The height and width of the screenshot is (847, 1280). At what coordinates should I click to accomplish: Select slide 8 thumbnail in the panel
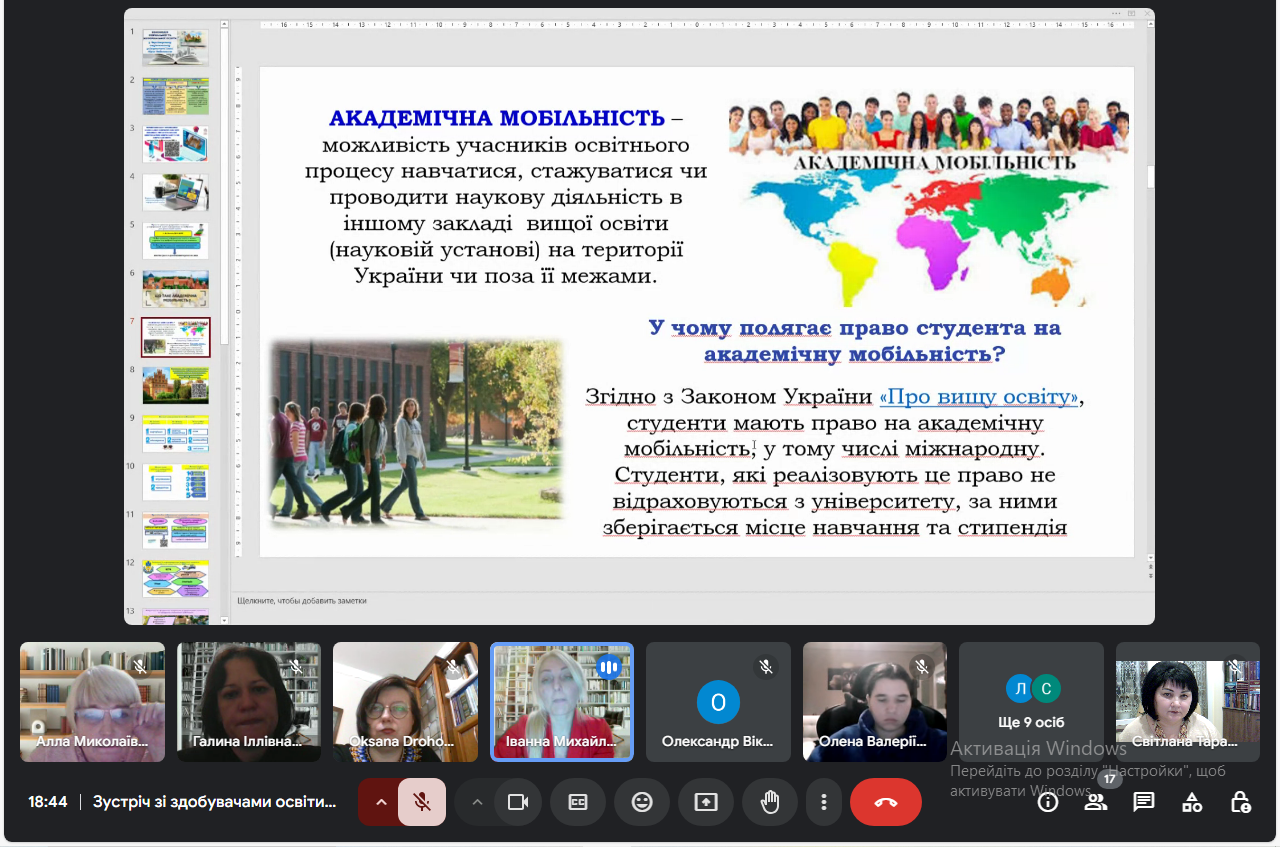coord(176,385)
